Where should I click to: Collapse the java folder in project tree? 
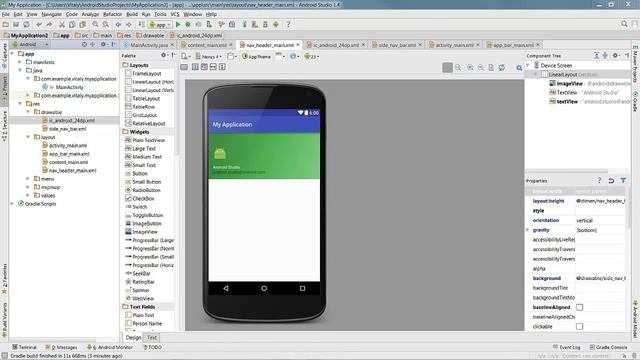(x=20, y=70)
